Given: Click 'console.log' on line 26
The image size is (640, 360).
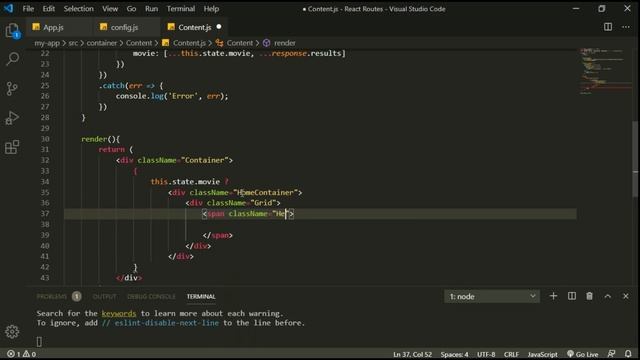Looking at the screenshot, I should [x=139, y=96].
